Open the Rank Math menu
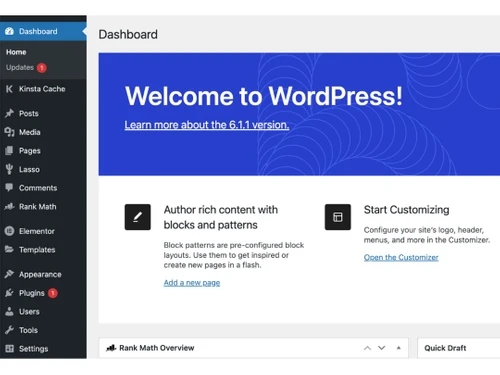500x375 pixels. pyautogui.click(x=43, y=207)
